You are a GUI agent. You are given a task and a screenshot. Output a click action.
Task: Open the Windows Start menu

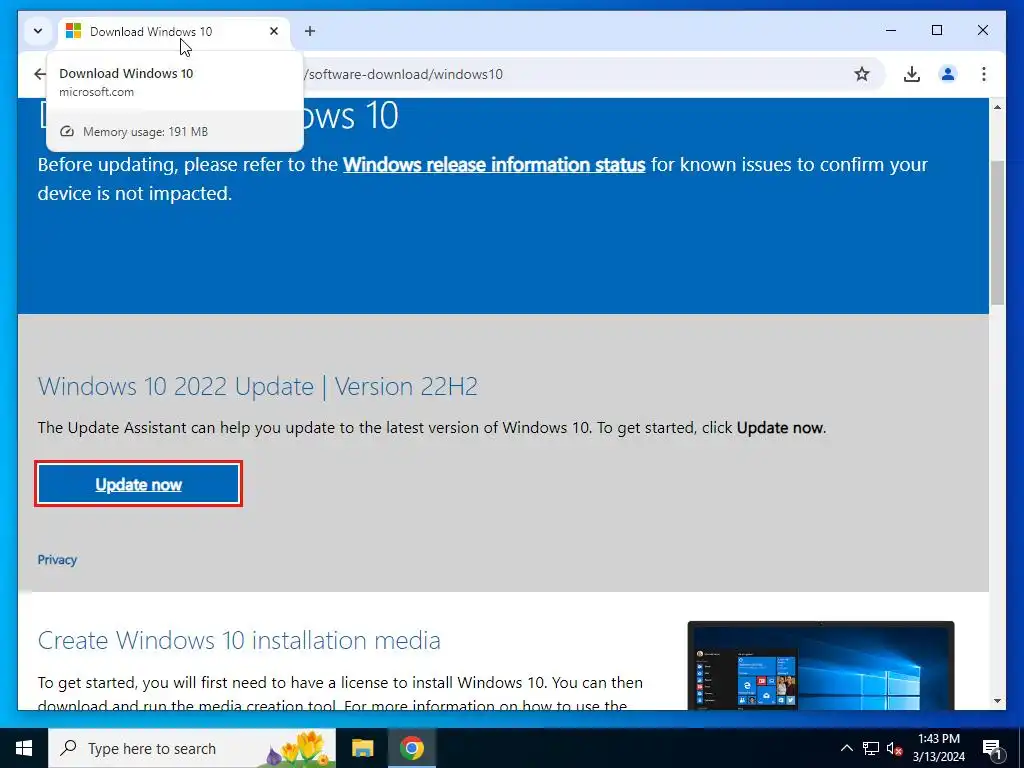click(24, 748)
